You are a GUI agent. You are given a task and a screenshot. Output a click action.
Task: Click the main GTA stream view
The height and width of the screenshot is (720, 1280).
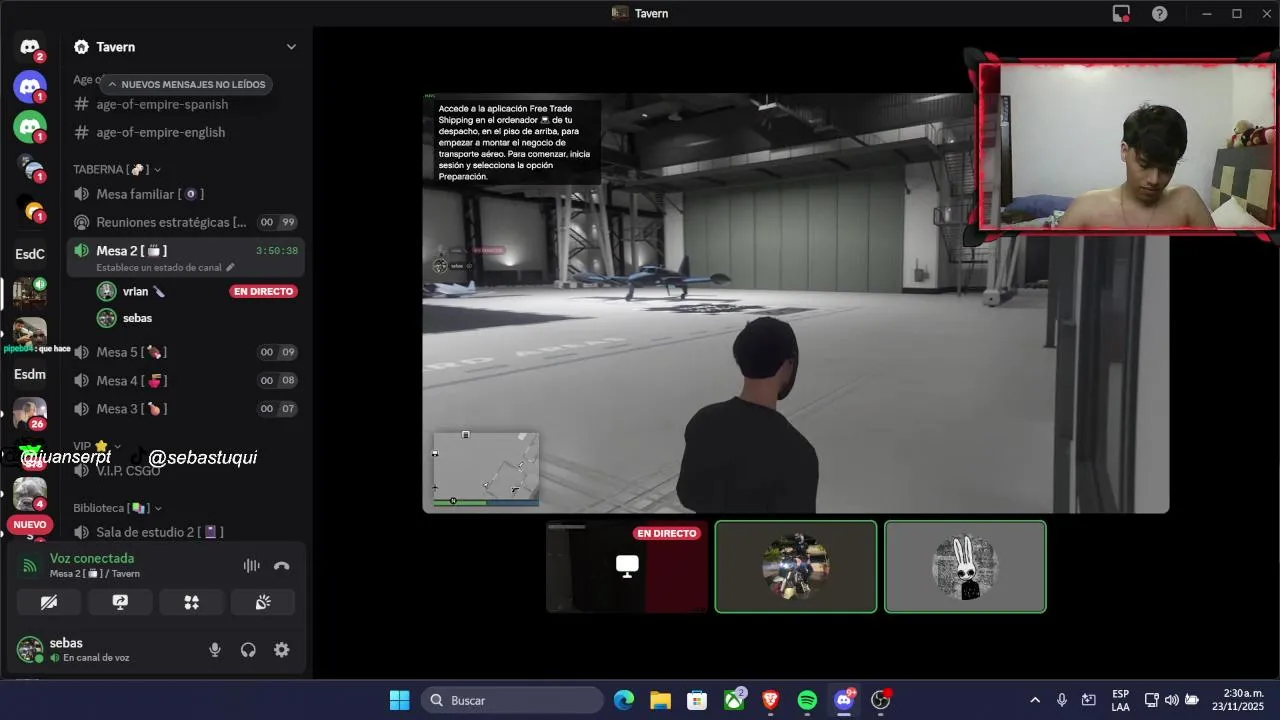click(796, 303)
